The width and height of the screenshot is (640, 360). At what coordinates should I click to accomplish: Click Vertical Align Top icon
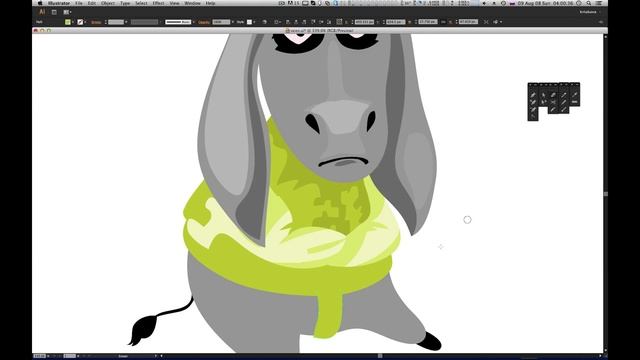coord(313,22)
